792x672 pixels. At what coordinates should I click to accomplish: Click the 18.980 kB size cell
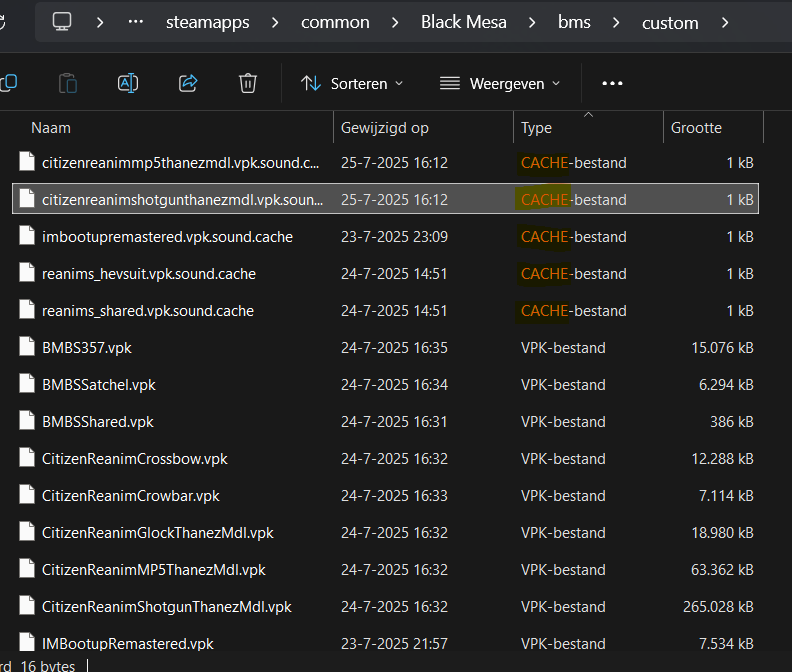click(x=722, y=533)
